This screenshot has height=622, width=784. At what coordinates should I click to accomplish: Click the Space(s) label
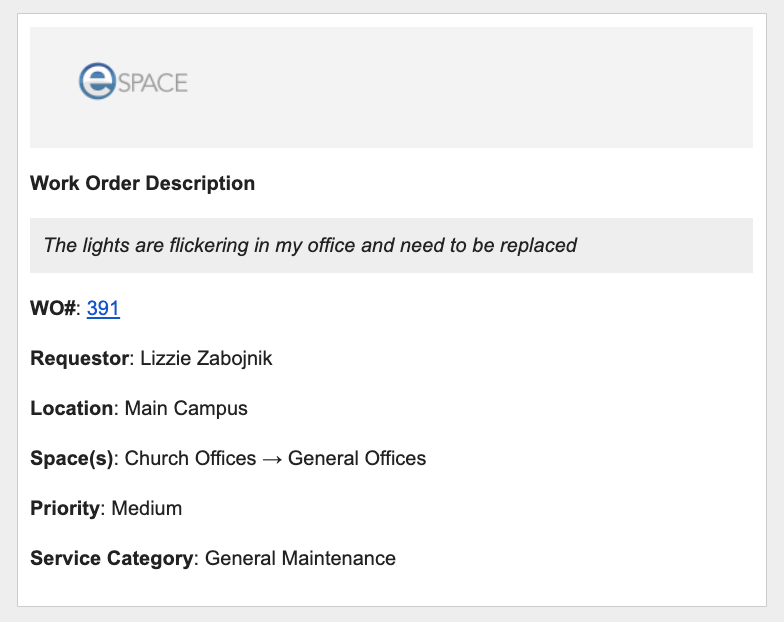(72, 458)
